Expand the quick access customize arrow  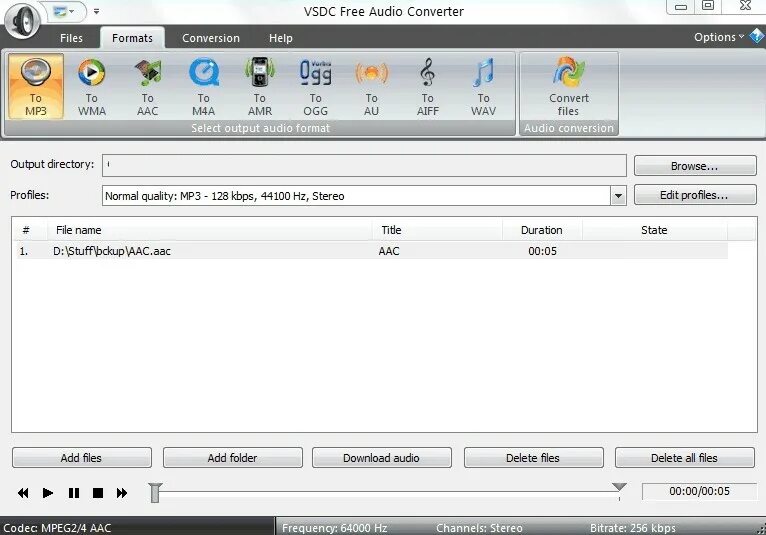96,11
